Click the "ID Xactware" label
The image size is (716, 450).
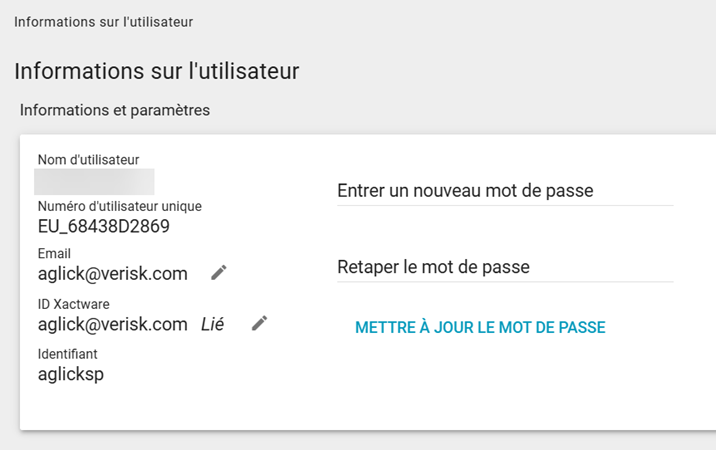73,304
